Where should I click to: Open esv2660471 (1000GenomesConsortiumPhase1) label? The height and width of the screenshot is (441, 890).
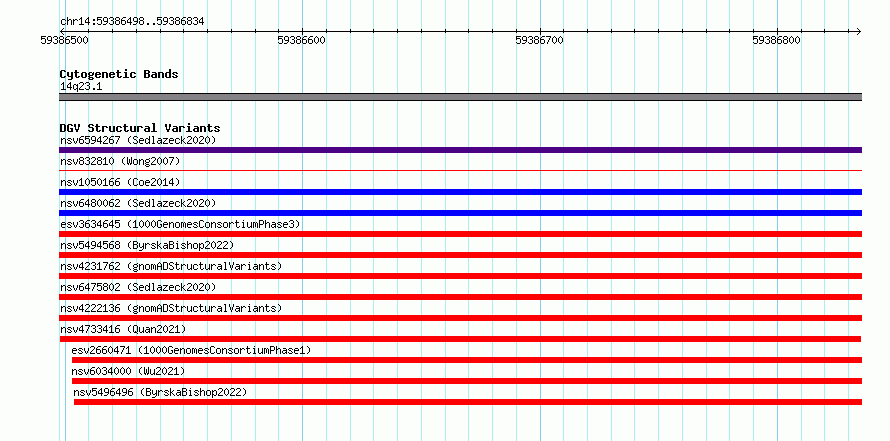(191, 350)
